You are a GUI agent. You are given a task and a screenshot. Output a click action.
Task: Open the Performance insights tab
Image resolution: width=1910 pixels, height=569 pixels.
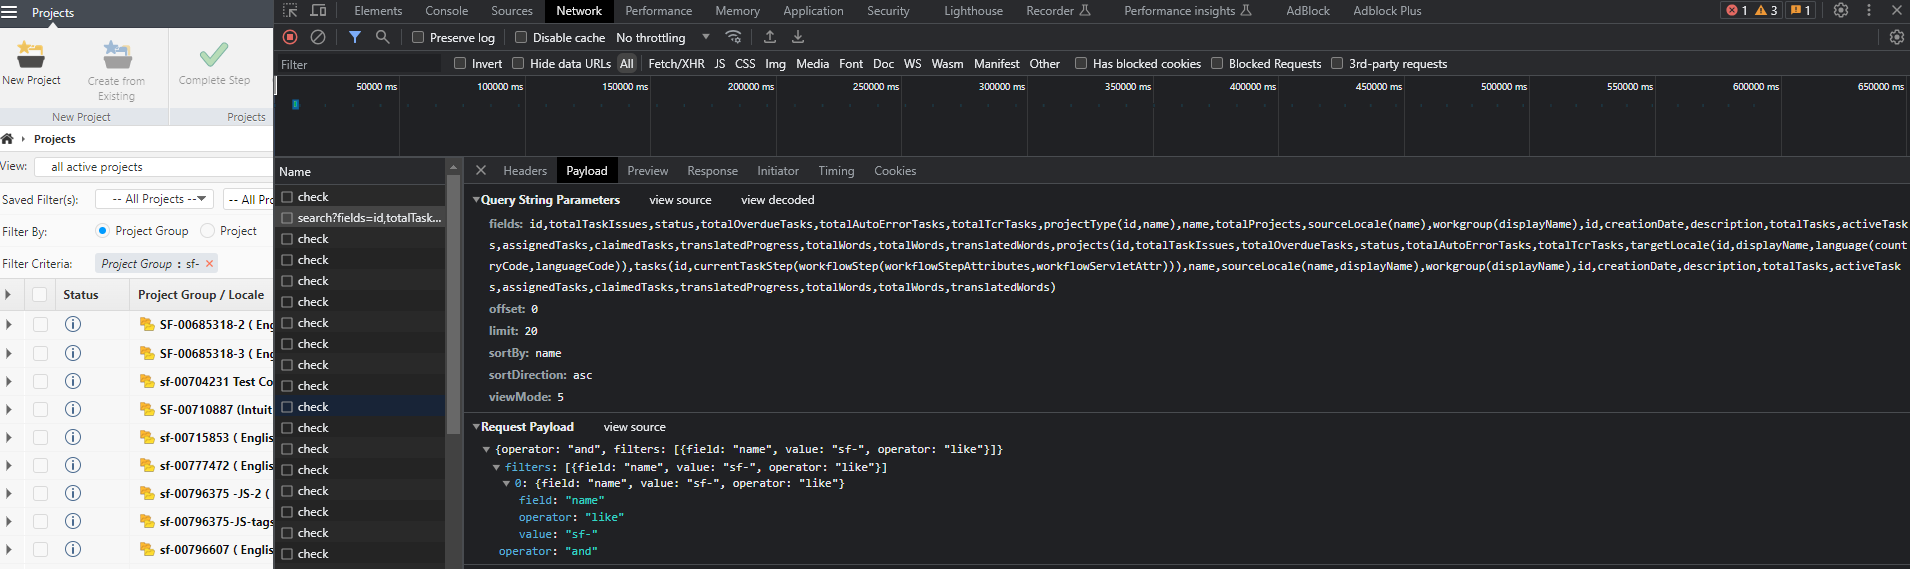(x=1188, y=11)
